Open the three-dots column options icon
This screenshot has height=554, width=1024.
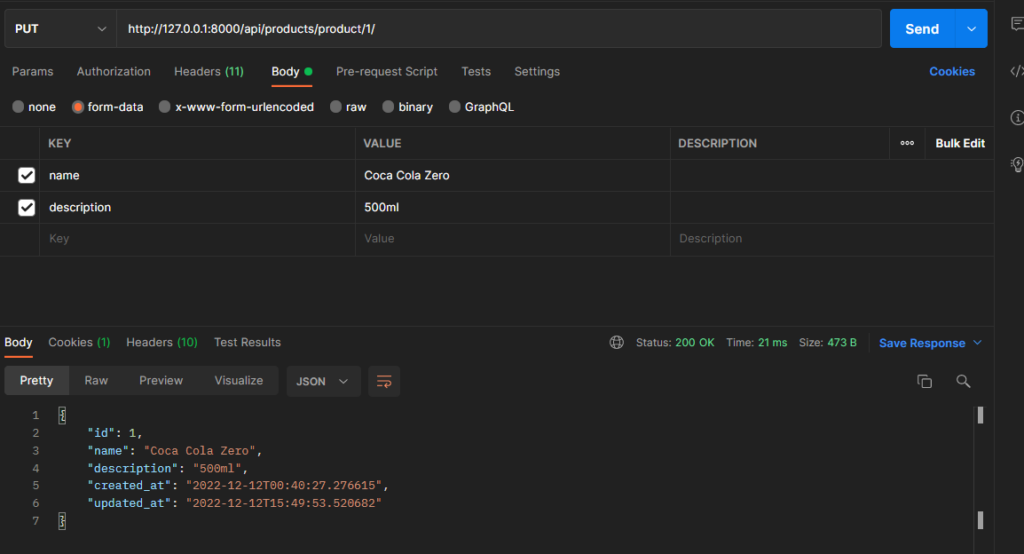point(907,143)
